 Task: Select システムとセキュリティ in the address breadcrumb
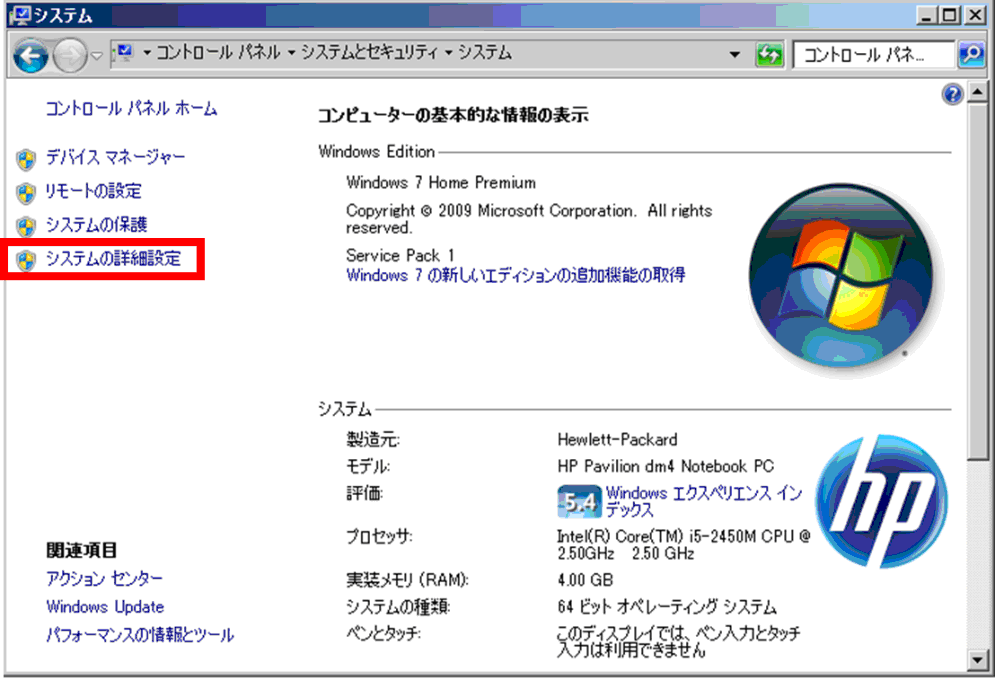pyautogui.click(x=369, y=53)
